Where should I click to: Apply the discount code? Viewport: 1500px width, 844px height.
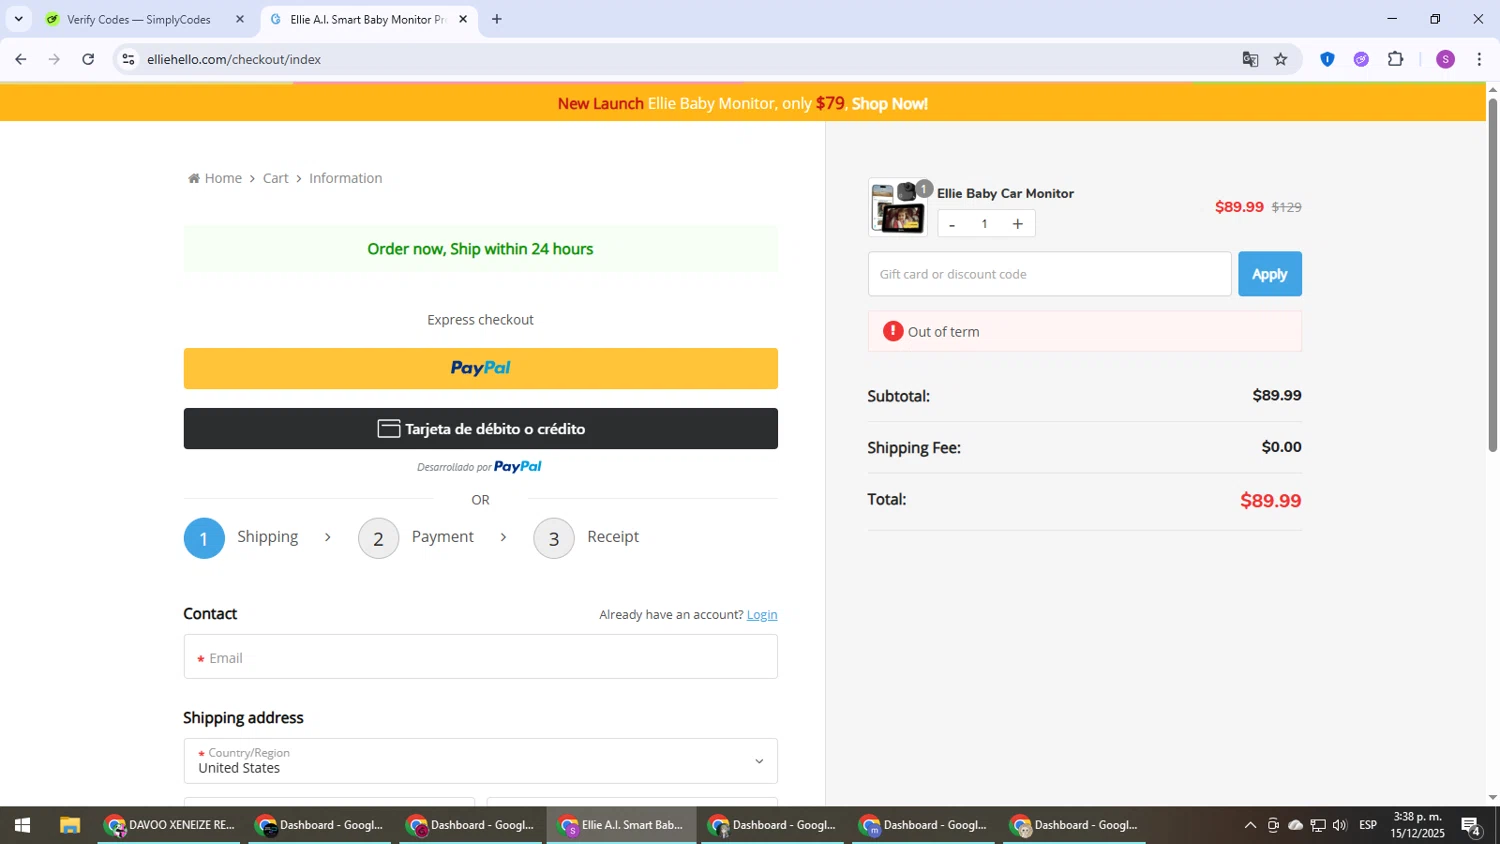pyautogui.click(x=1270, y=274)
